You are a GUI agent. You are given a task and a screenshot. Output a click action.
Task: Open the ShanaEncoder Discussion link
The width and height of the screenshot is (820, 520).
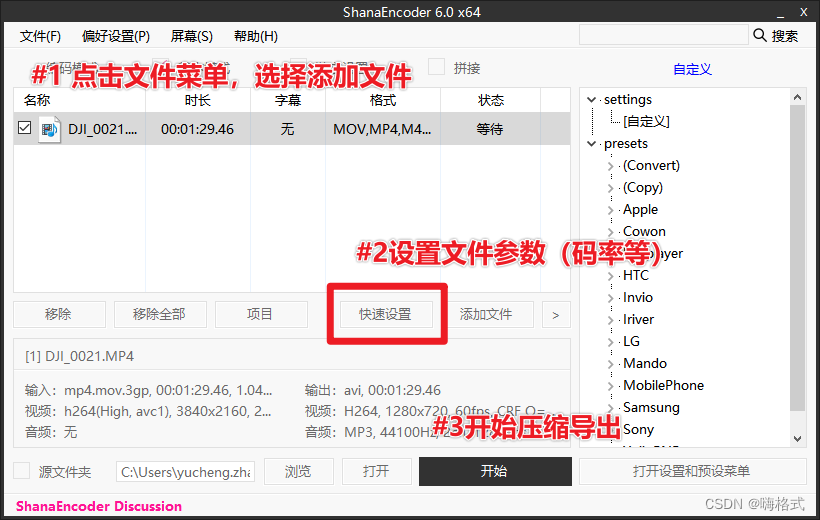(x=99, y=506)
